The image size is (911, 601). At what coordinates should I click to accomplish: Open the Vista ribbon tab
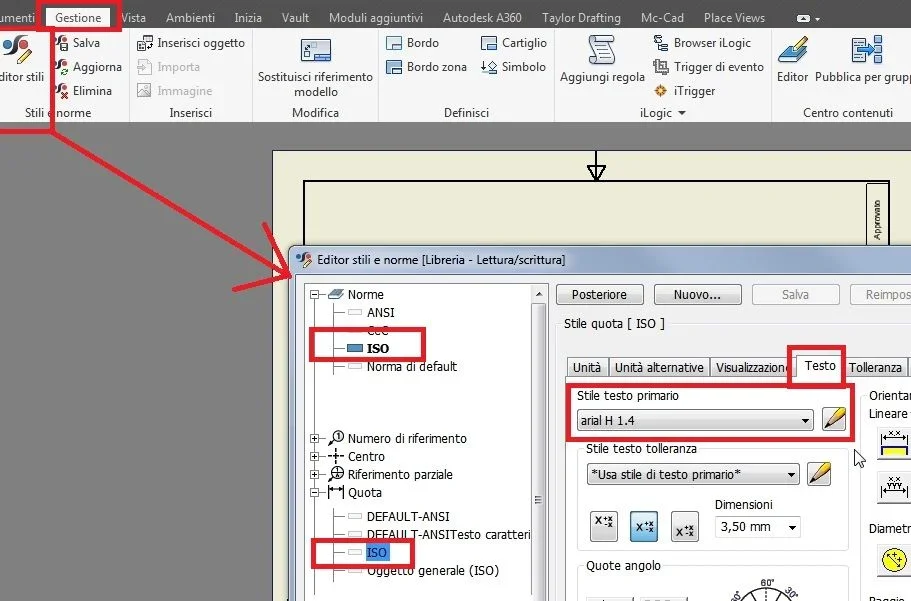click(134, 17)
